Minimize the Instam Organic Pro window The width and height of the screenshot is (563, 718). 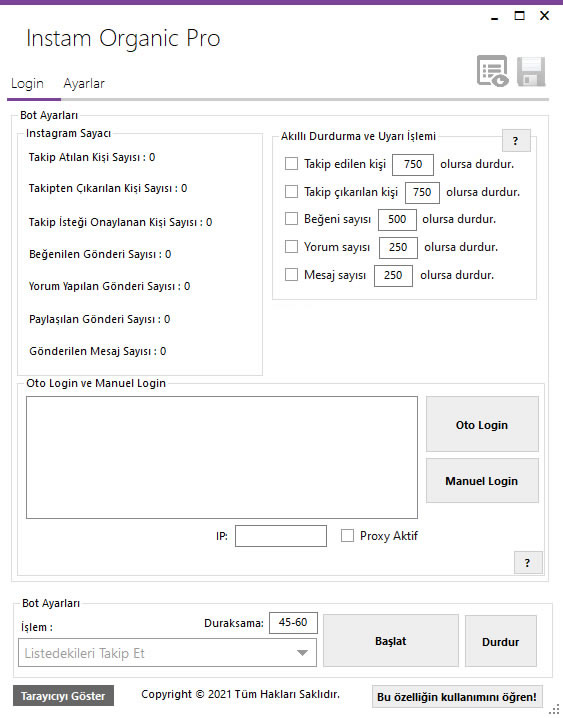(x=494, y=17)
